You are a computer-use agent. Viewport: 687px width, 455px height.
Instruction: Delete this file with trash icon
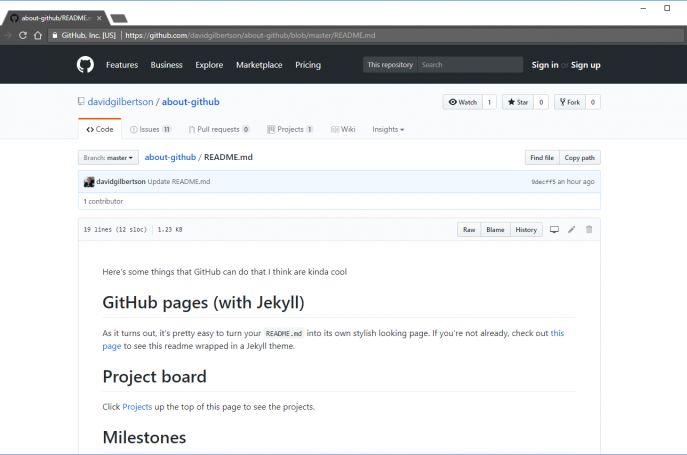point(589,230)
